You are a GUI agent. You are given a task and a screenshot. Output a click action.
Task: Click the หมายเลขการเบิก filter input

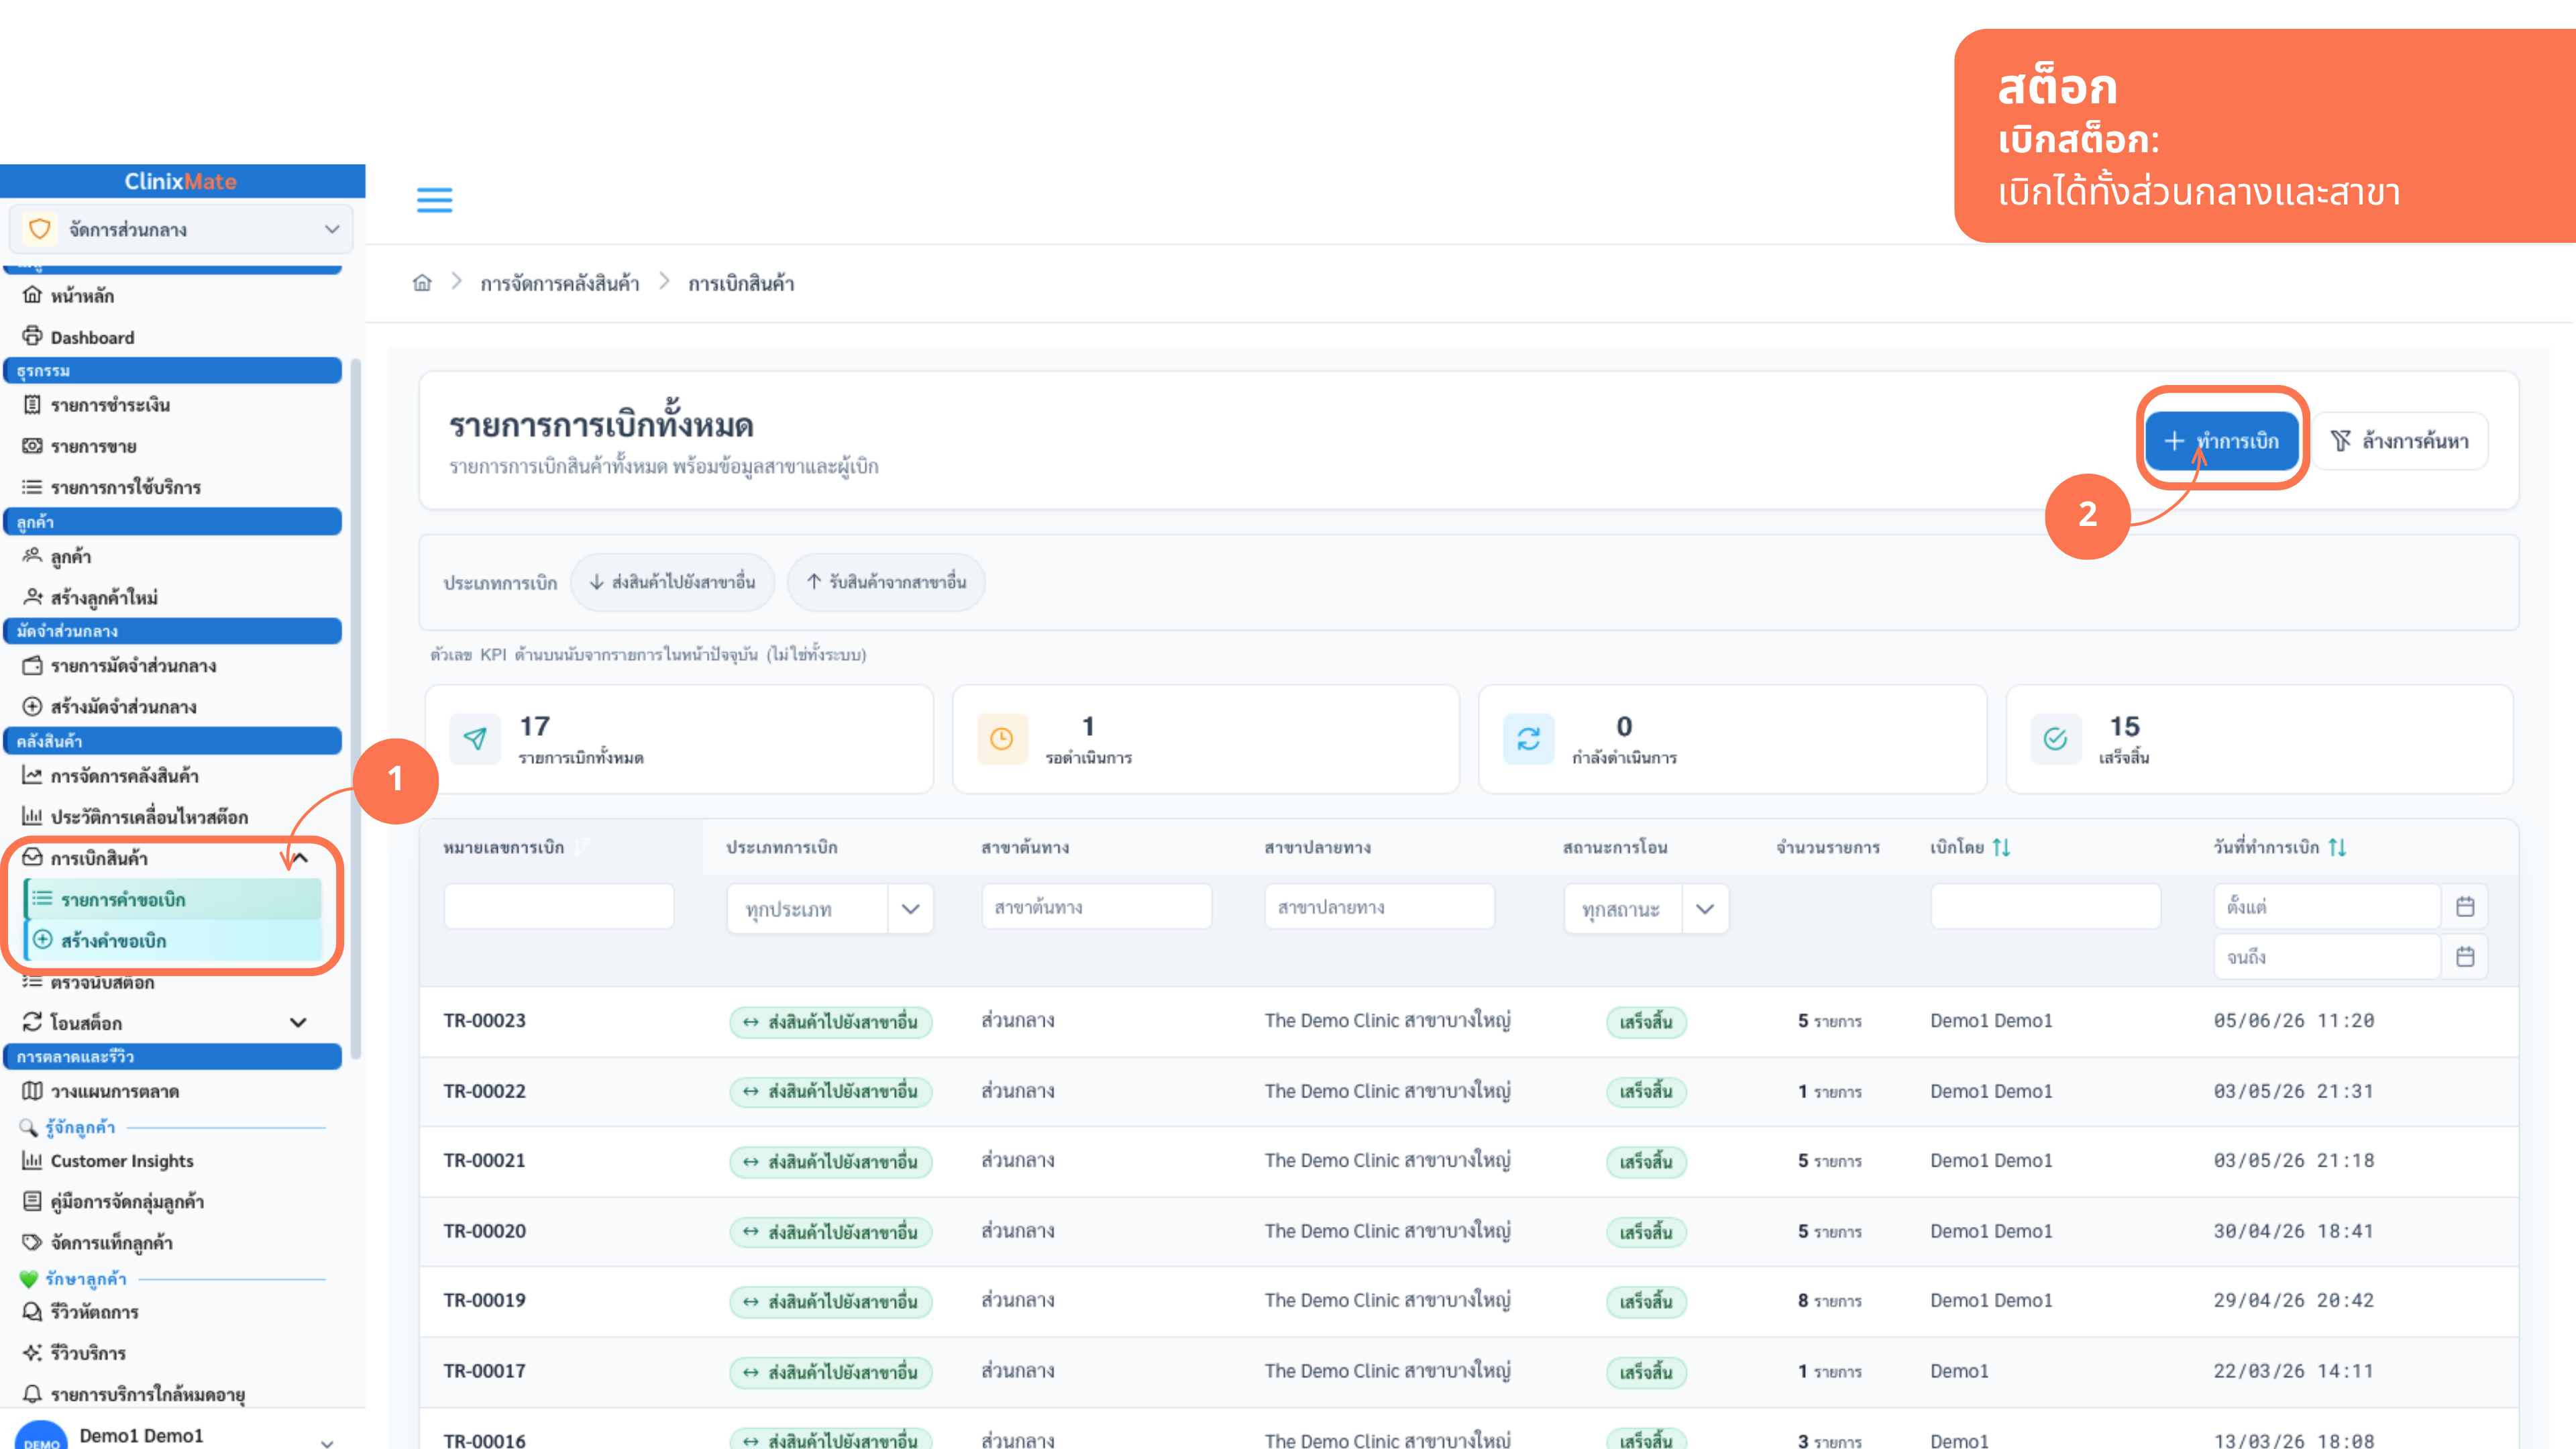[559, 907]
